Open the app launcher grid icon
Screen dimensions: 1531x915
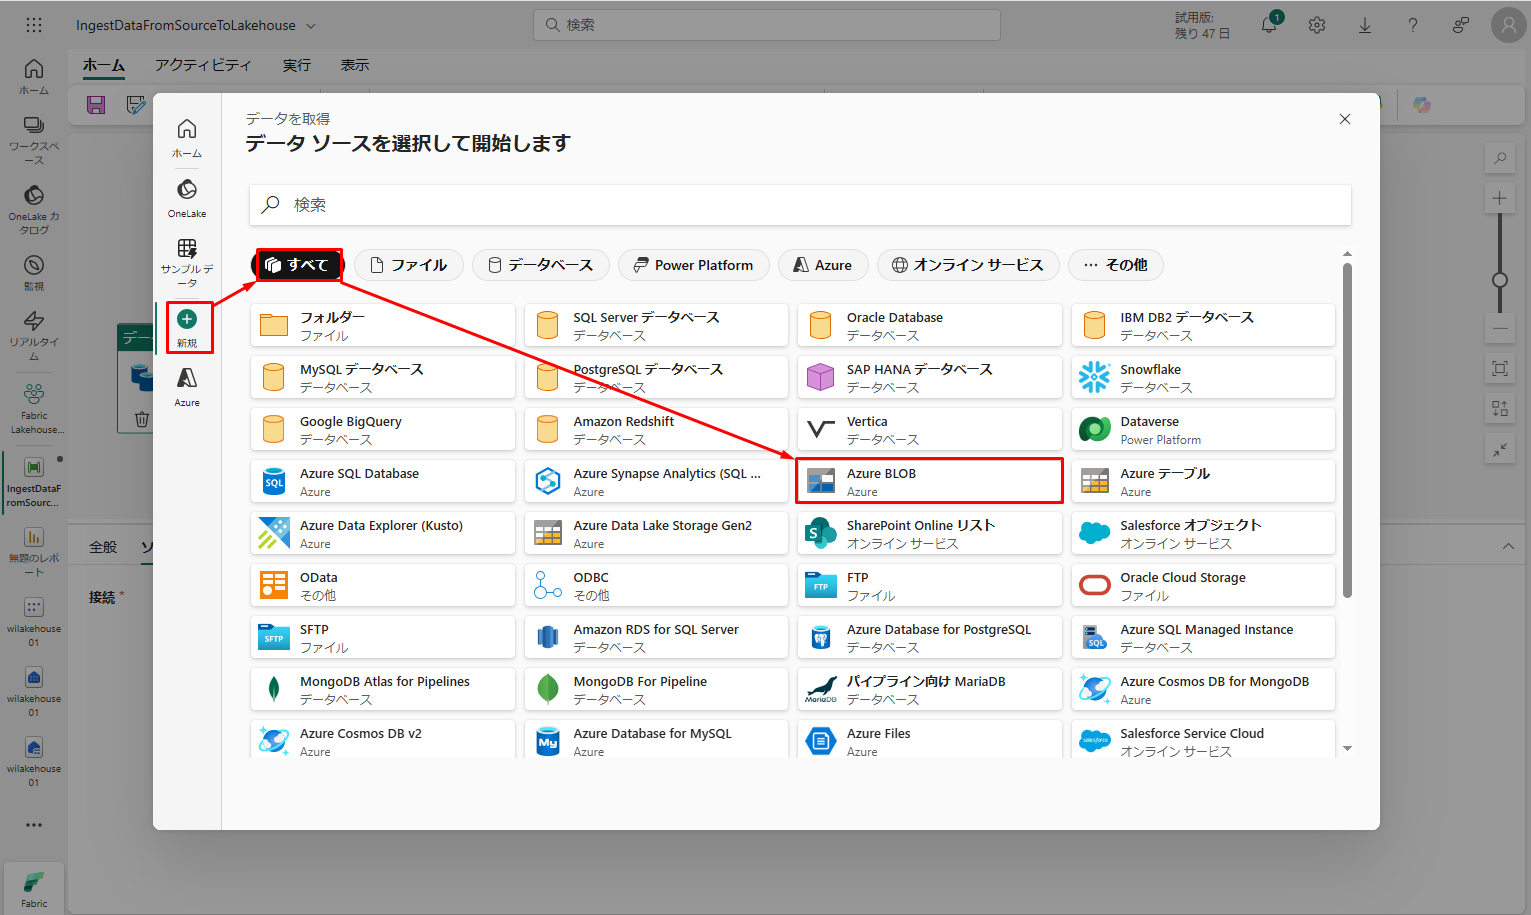[34, 25]
